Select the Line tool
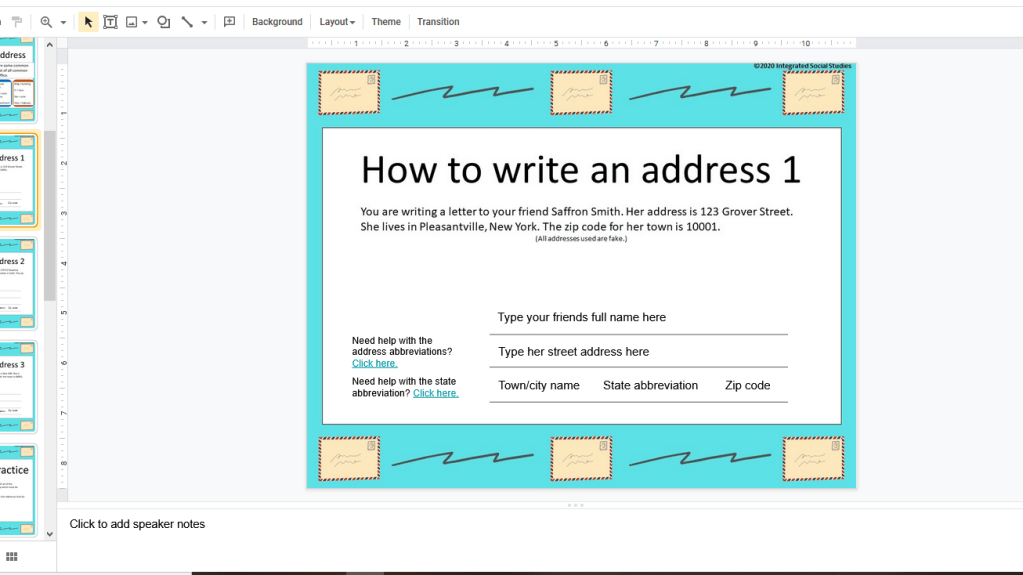This screenshot has width=1023, height=575. pyautogui.click(x=187, y=22)
